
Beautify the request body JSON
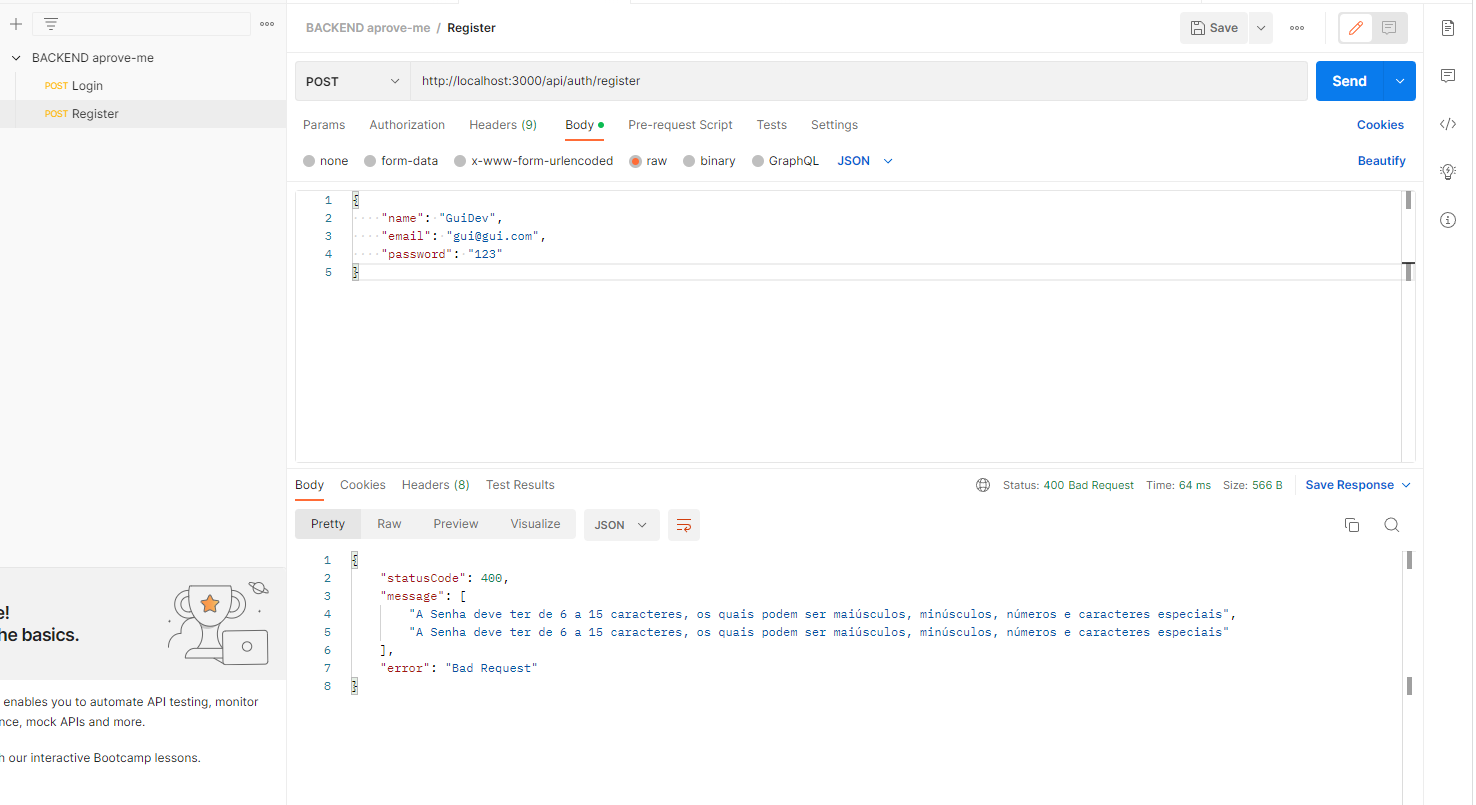pyautogui.click(x=1381, y=160)
